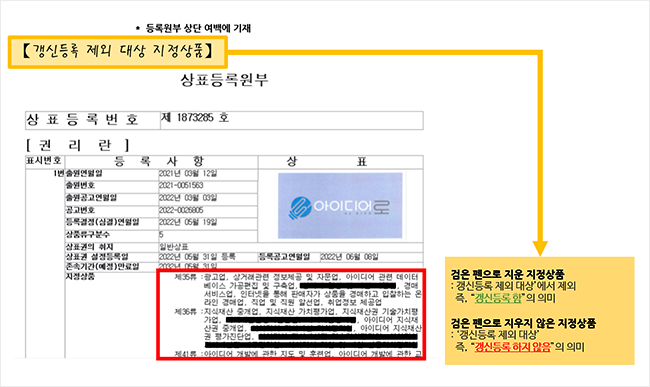
Task: Click the yellow 갱신등록 제외 대상 지정상품 box
Action: tap(118, 52)
